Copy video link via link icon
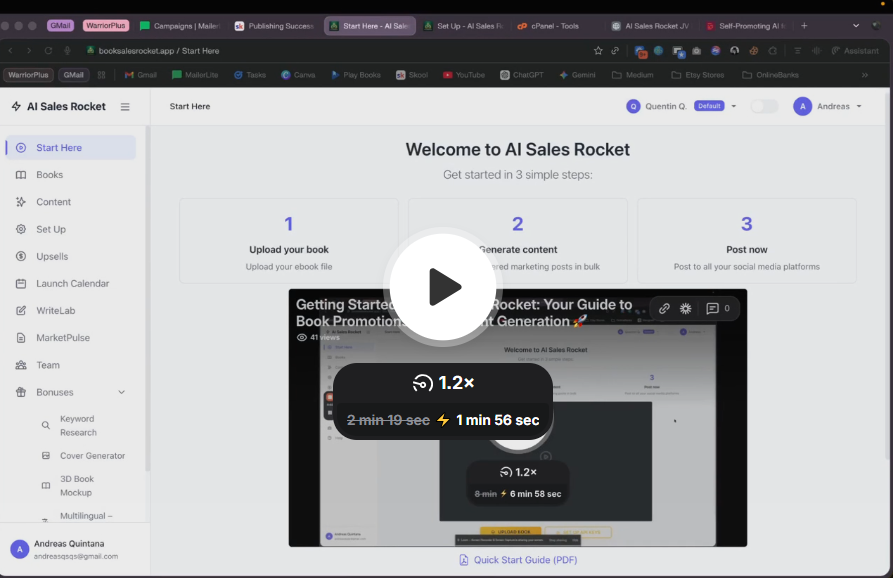Image resolution: width=893 pixels, height=578 pixels. click(x=664, y=308)
